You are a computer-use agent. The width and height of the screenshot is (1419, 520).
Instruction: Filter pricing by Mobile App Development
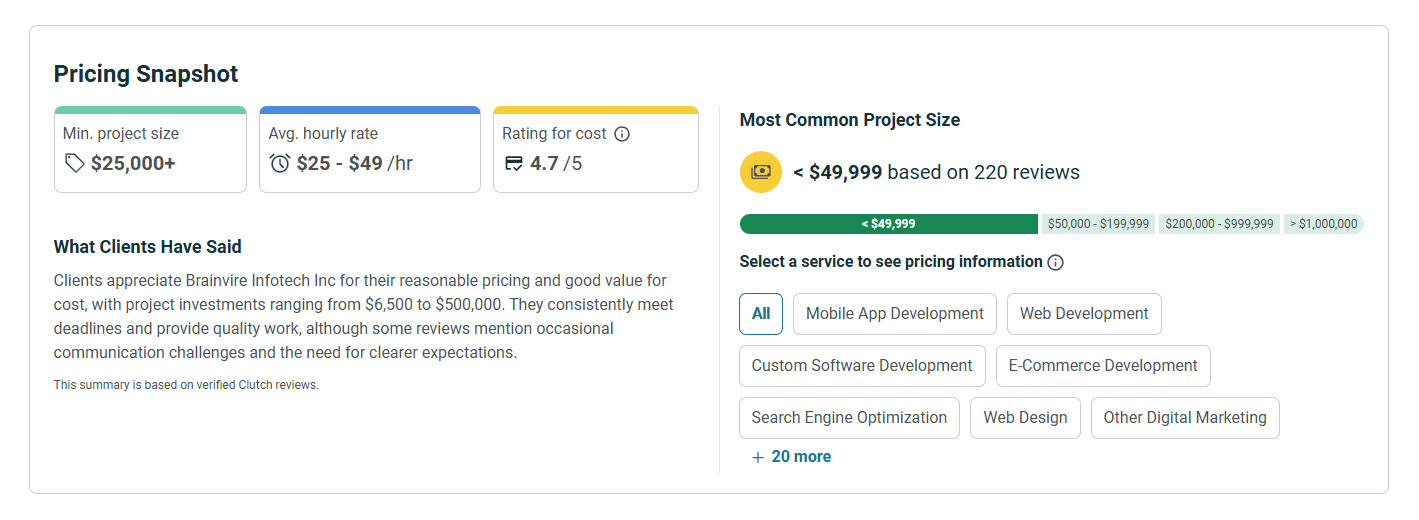pyautogui.click(x=894, y=314)
